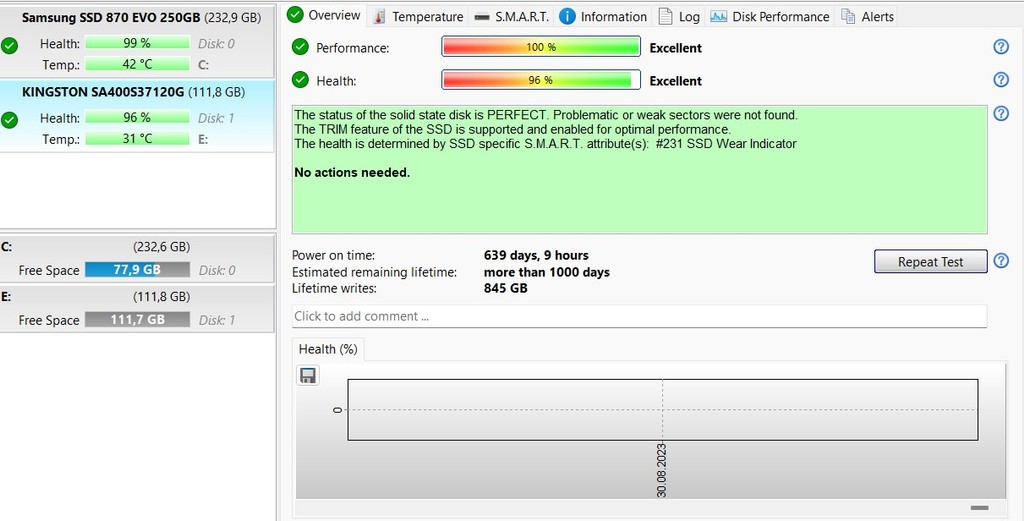Click the KINGSTON Temp 31 °C bar
Screen dimensions: 1024x521
click(x=137, y=138)
